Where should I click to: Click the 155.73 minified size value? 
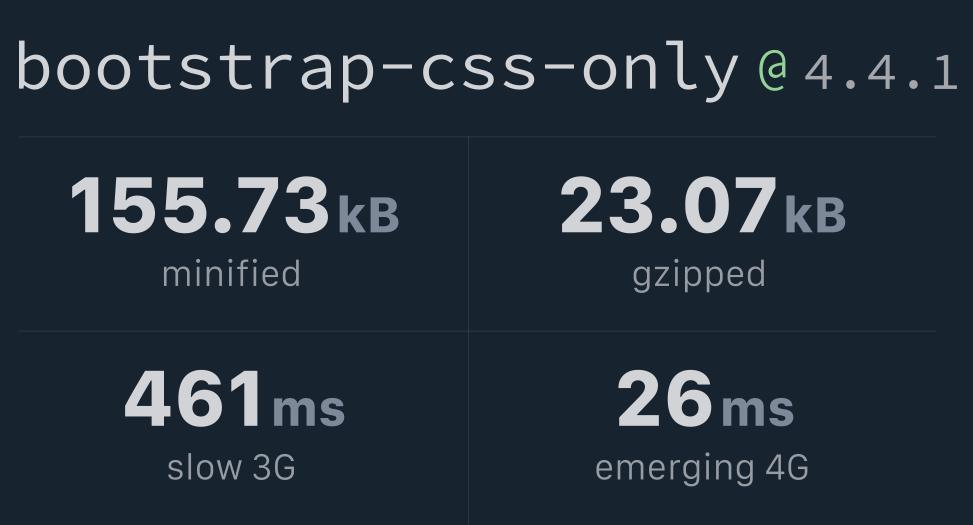coord(200,205)
